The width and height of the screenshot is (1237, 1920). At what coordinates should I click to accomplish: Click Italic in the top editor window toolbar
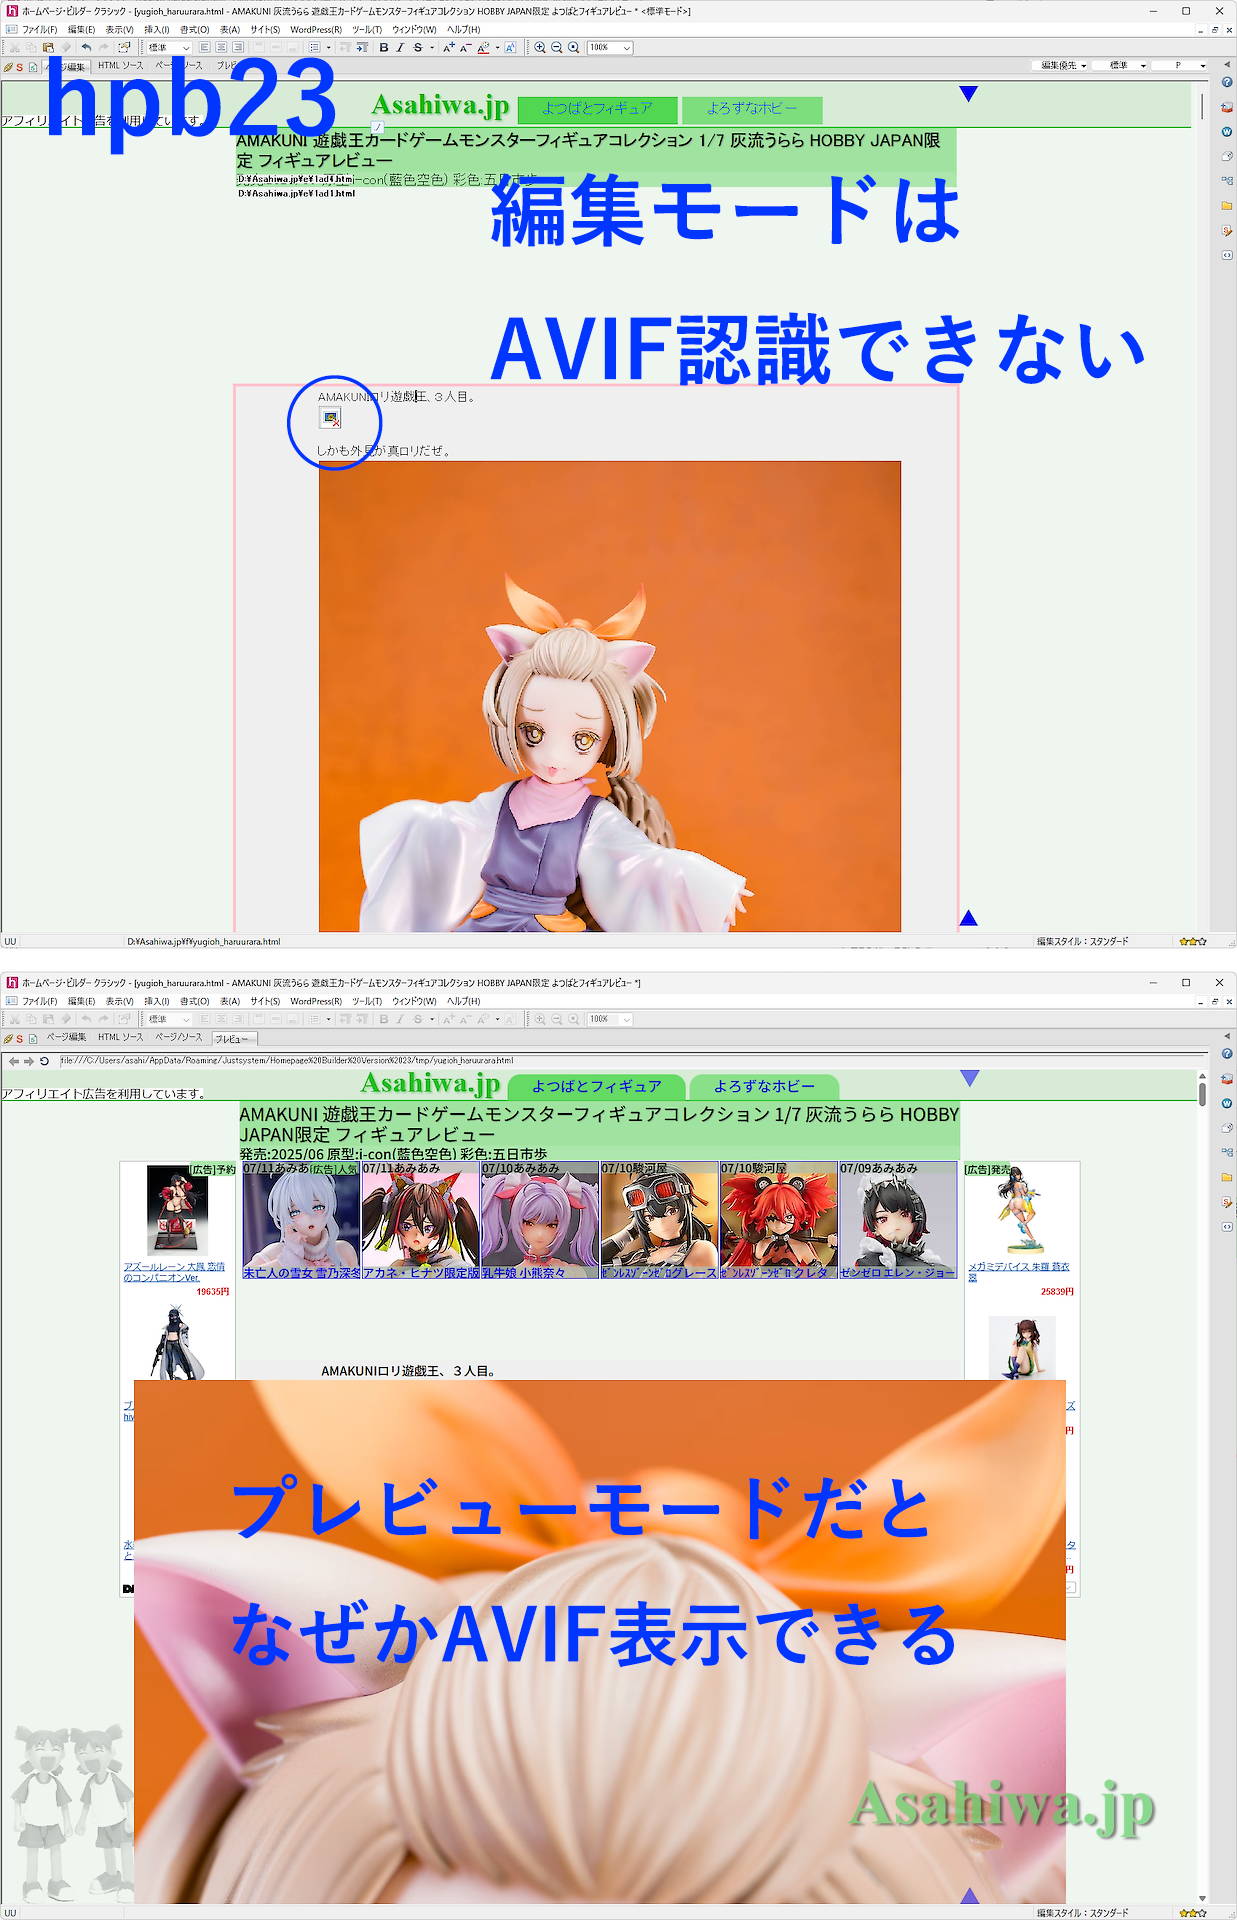pyautogui.click(x=400, y=48)
